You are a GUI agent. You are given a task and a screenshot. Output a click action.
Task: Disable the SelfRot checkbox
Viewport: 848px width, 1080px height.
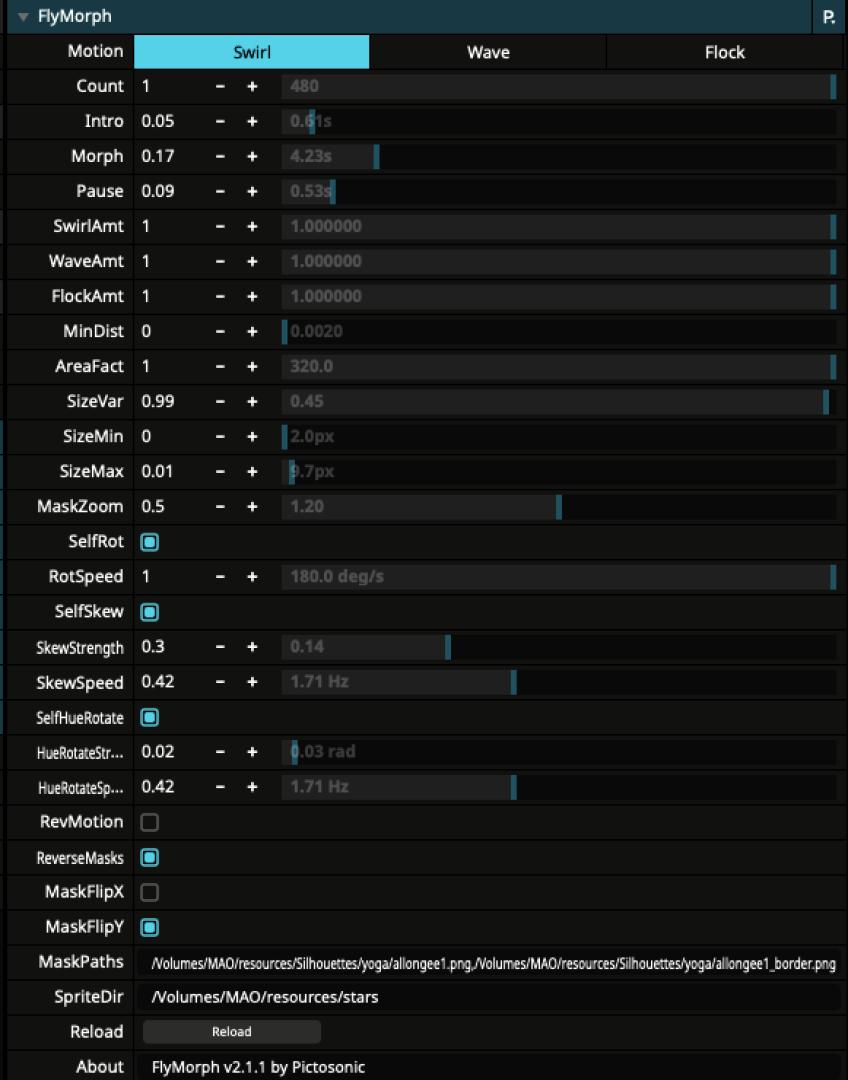(150, 542)
